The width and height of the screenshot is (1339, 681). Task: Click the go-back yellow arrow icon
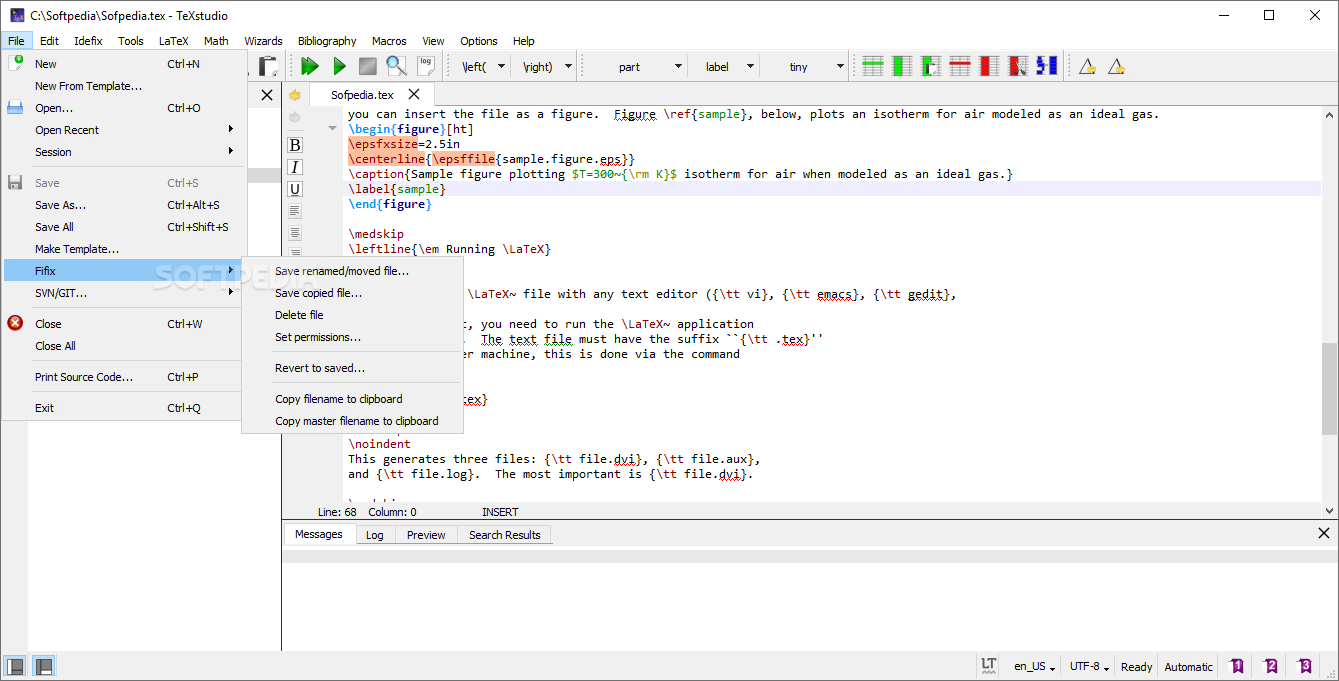pos(295,95)
